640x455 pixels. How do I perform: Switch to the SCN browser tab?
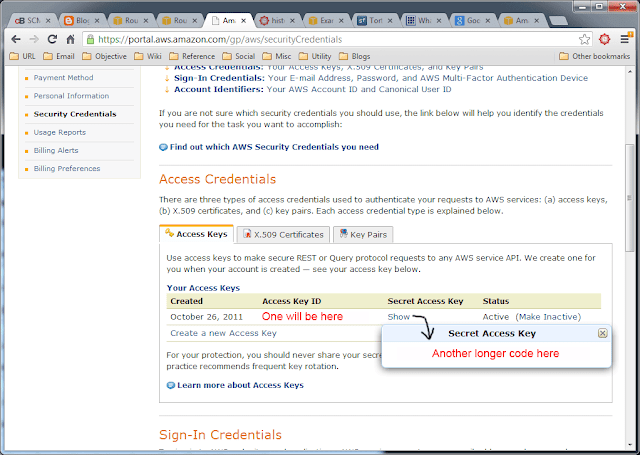point(31,20)
